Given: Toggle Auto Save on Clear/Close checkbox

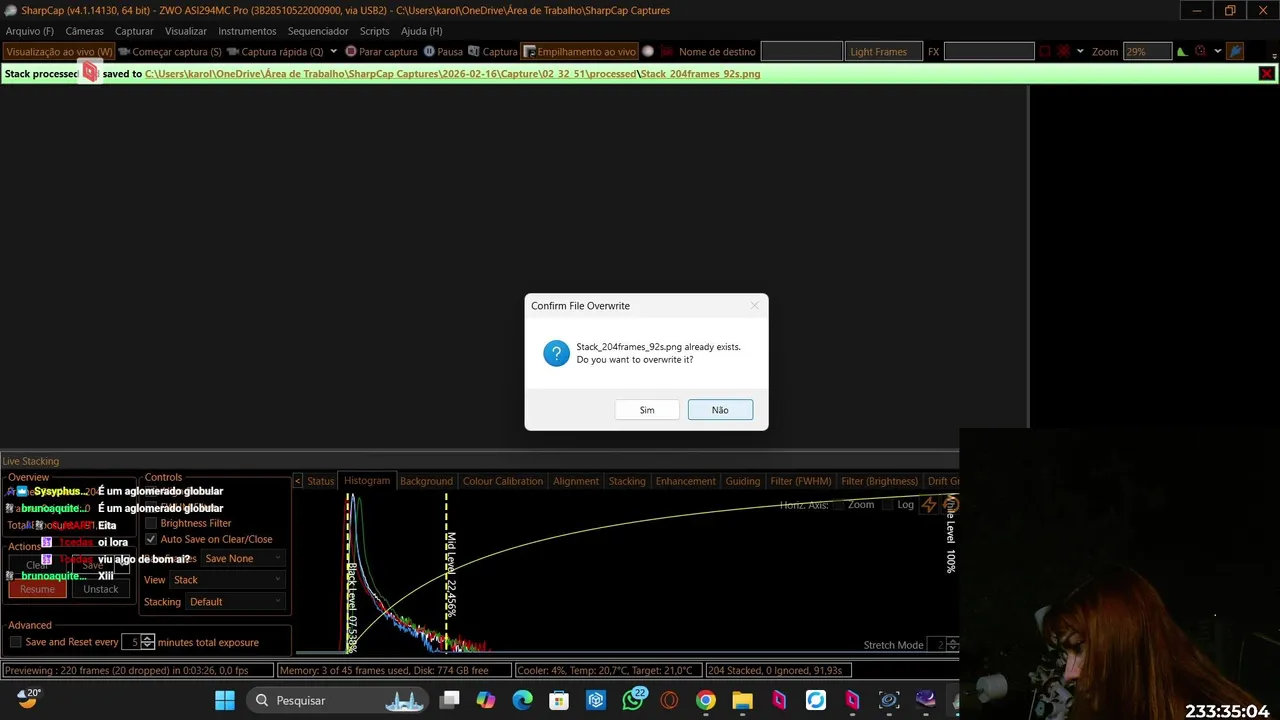Looking at the screenshot, I should click(151, 539).
